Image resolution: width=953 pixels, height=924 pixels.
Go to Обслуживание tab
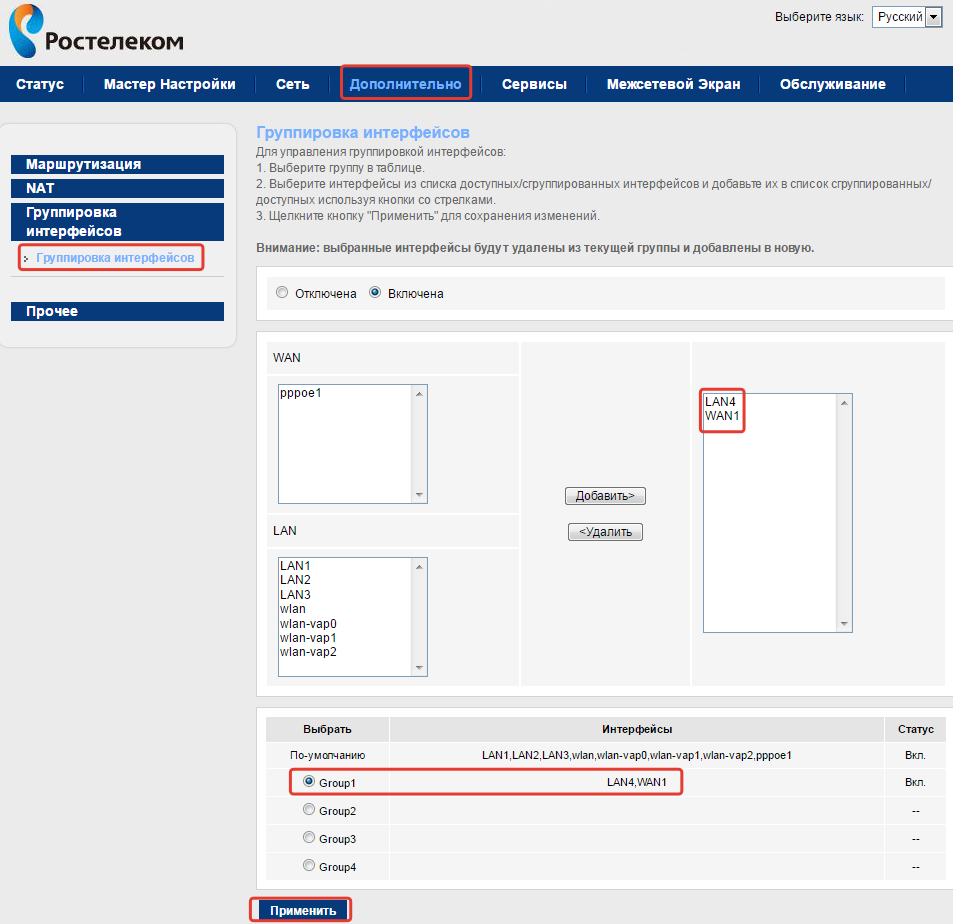(x=832, y=84)
